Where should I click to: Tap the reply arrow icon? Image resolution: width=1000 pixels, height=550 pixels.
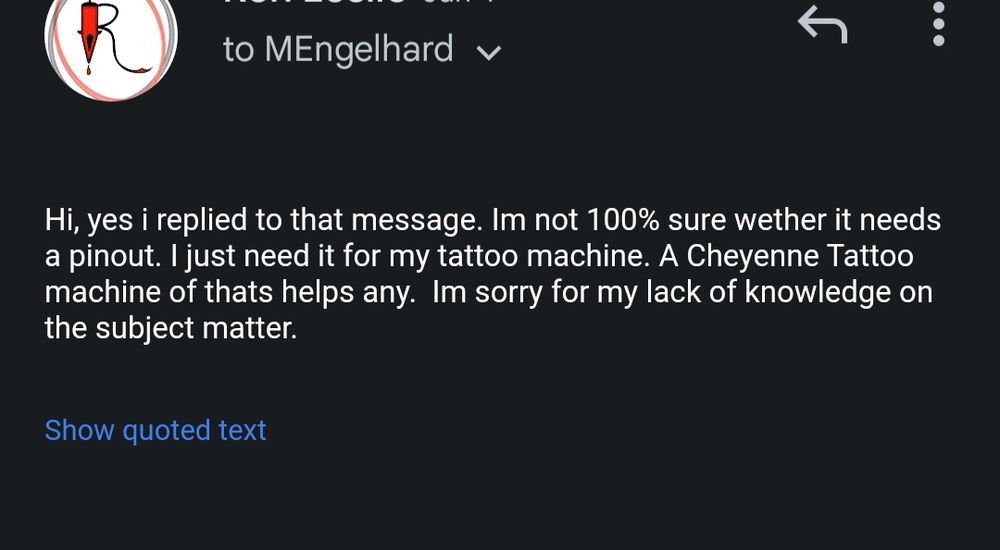(x=823, y=25)
